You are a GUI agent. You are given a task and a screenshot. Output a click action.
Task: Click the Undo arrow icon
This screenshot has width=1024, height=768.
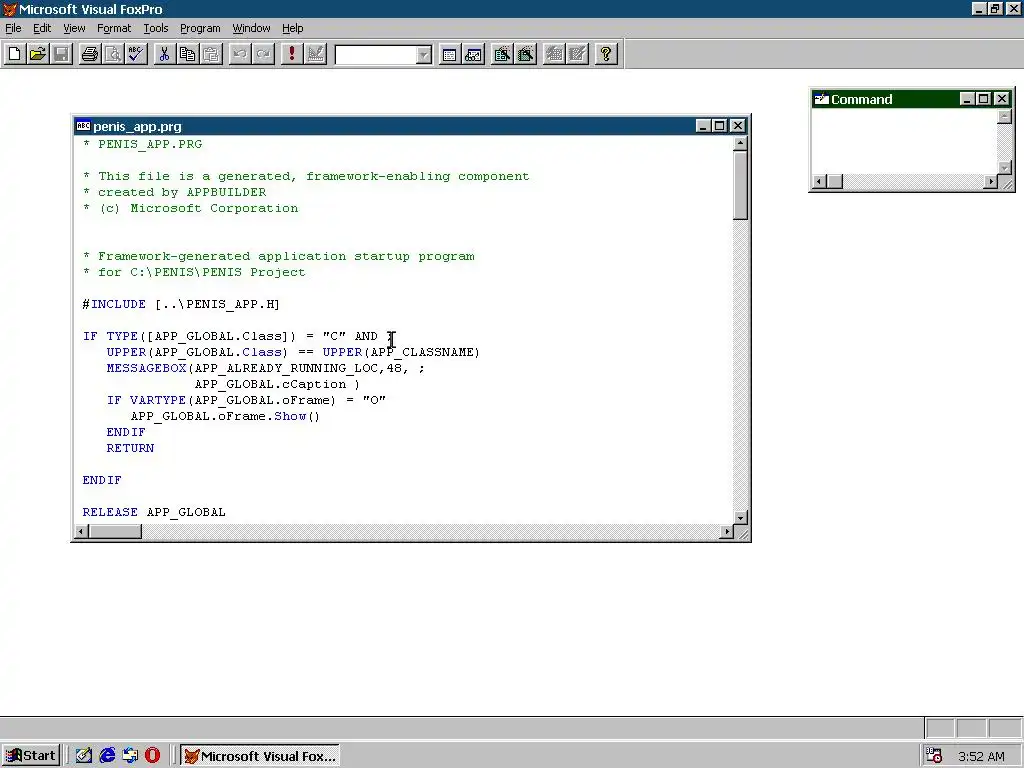click(240, 54)
